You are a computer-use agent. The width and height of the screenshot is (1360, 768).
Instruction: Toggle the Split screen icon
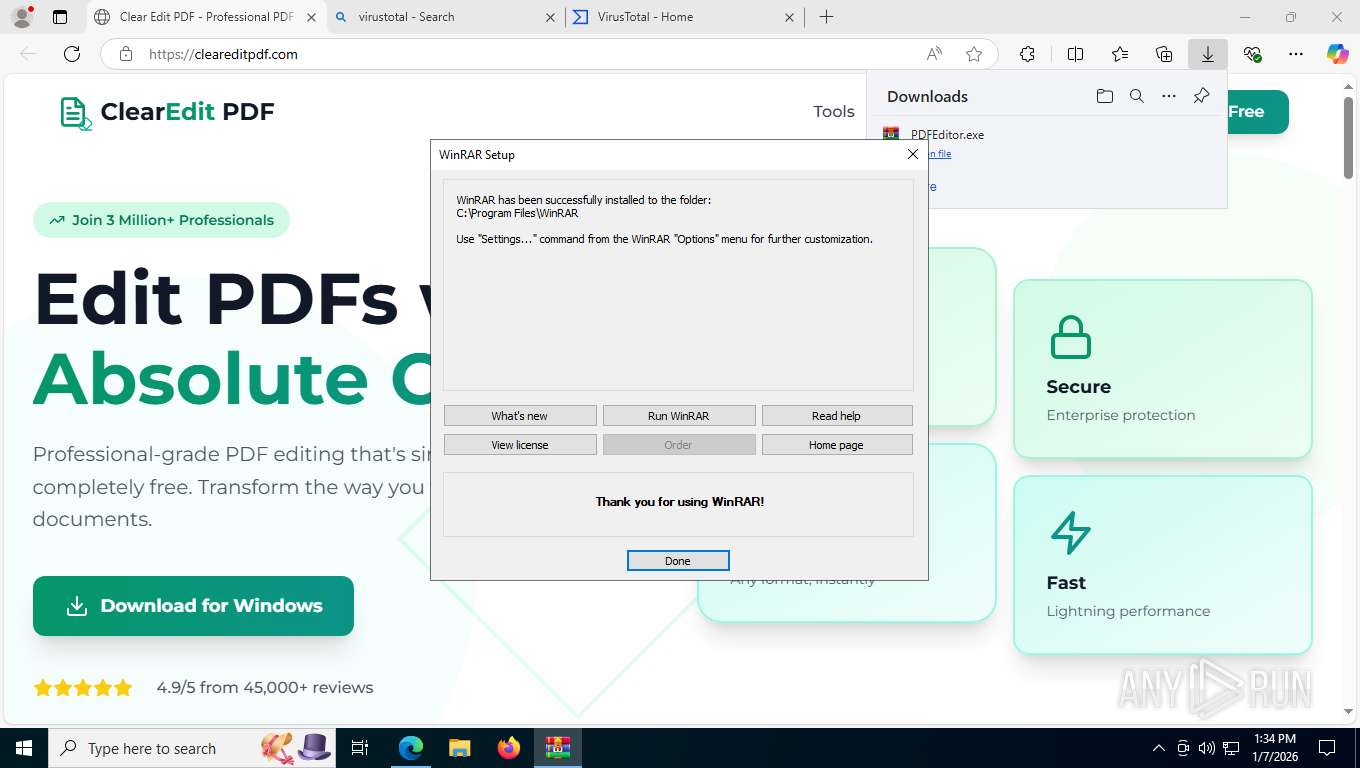point(1076,54)
